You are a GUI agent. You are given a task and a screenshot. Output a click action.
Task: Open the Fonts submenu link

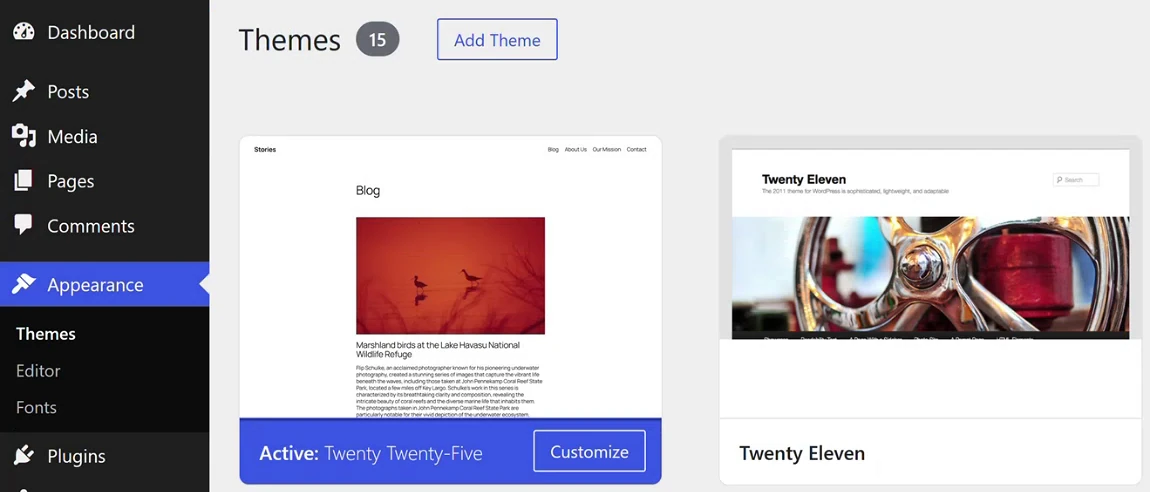[x=36, y=407]
